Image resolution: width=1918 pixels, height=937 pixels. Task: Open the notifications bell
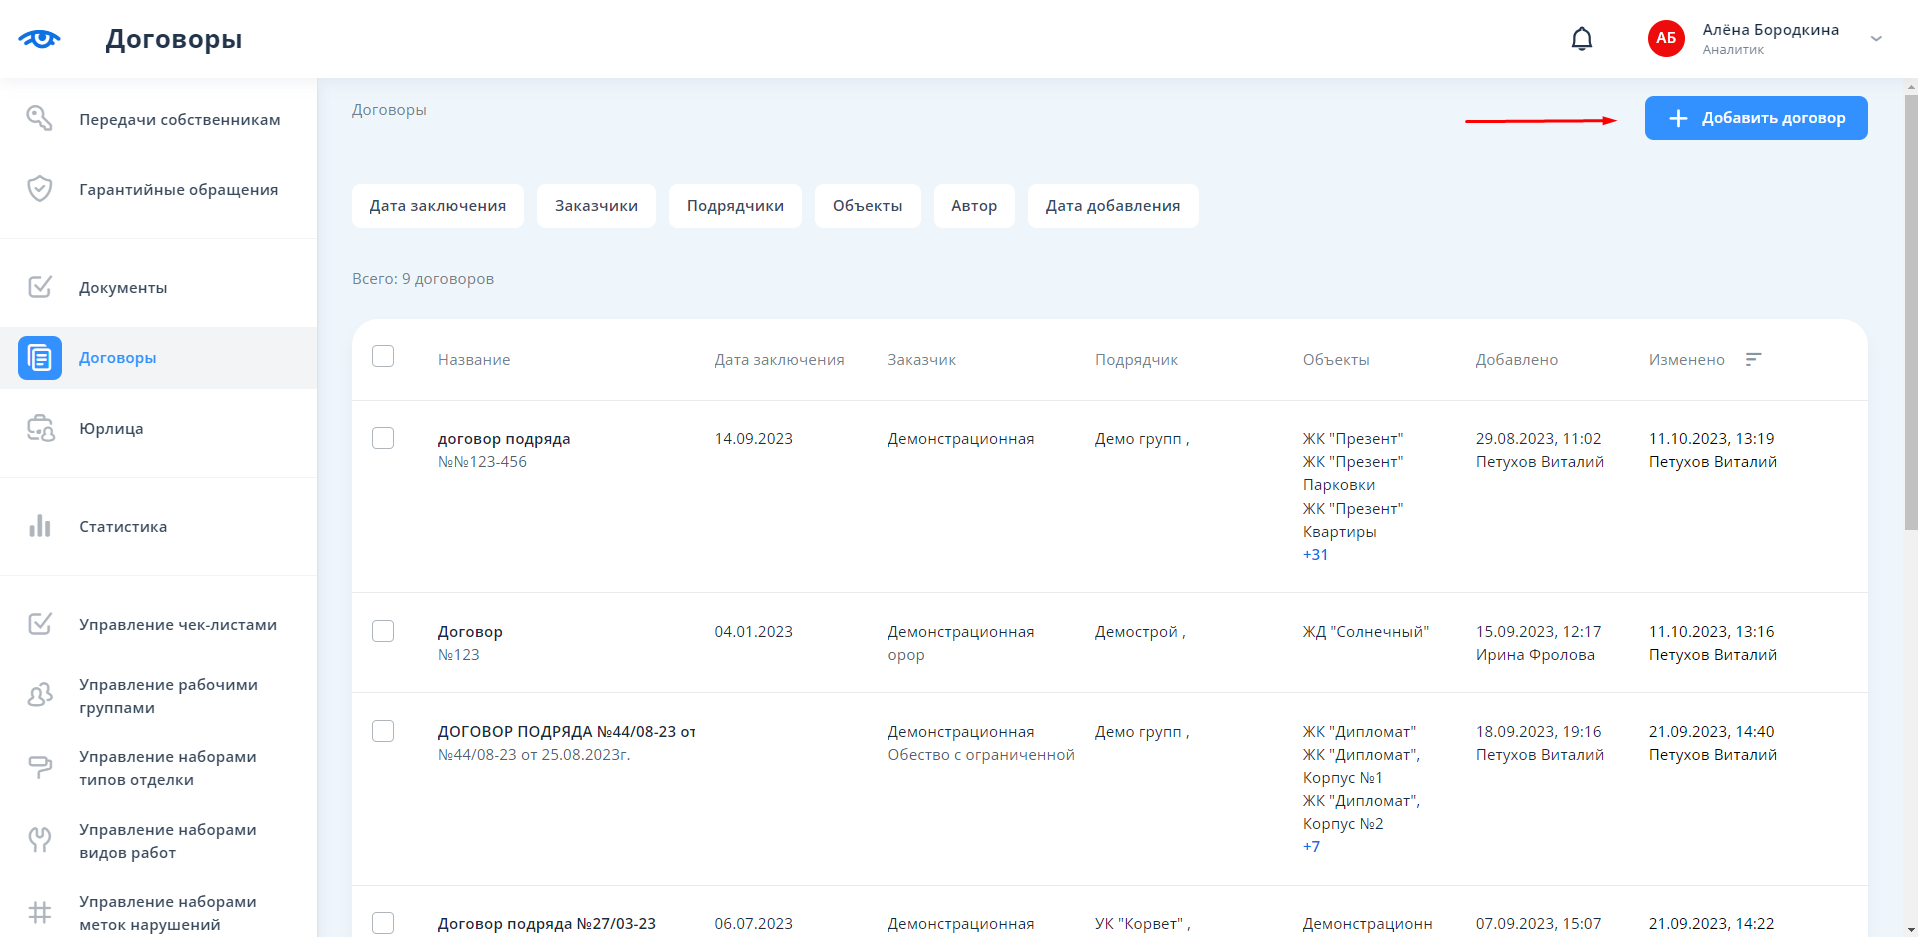click(x=1581, y=39)
